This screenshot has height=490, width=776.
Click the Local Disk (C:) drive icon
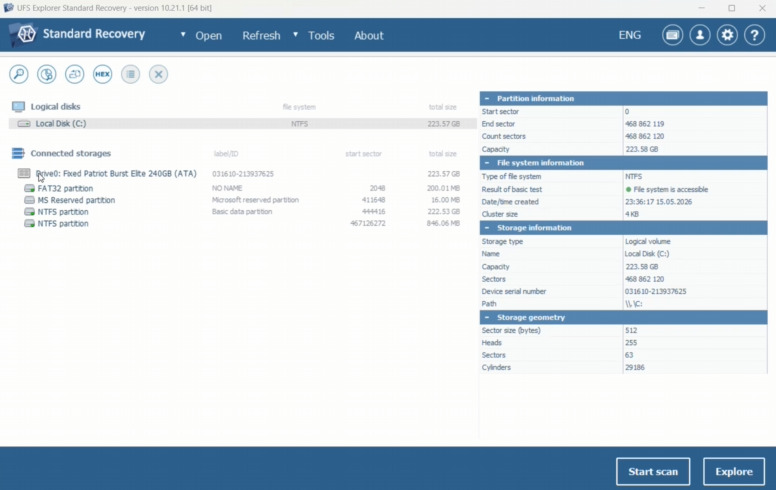(24, 124)
